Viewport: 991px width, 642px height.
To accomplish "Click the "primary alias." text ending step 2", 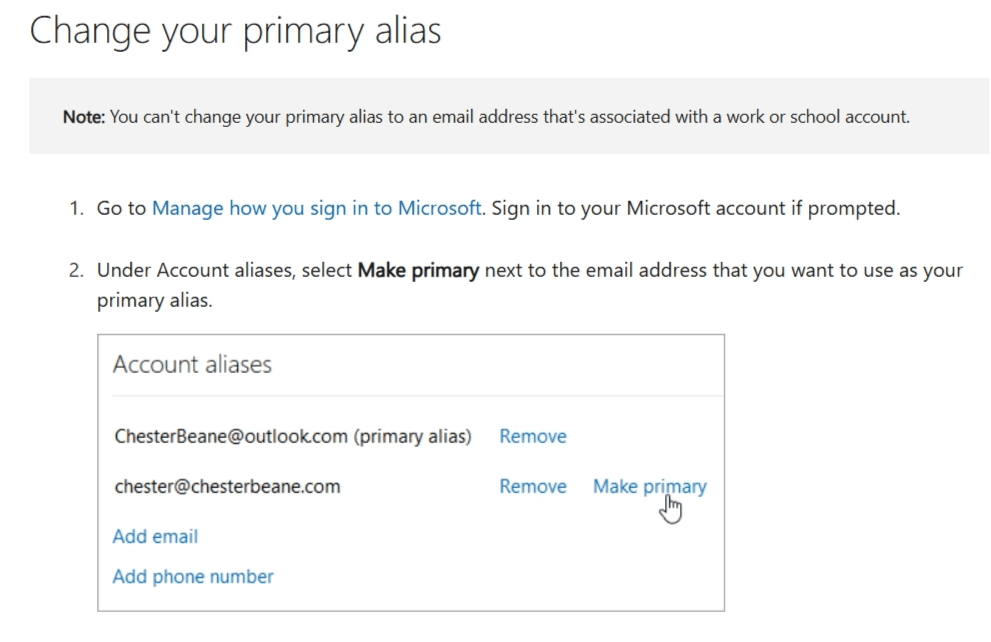I will coord(154,300).
